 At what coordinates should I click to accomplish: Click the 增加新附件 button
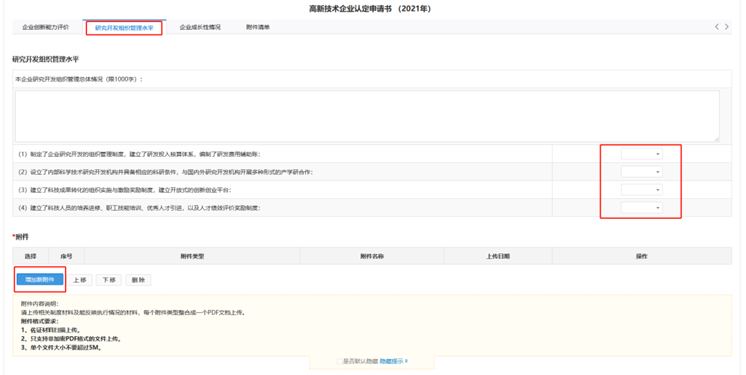(x=40, y=279)
